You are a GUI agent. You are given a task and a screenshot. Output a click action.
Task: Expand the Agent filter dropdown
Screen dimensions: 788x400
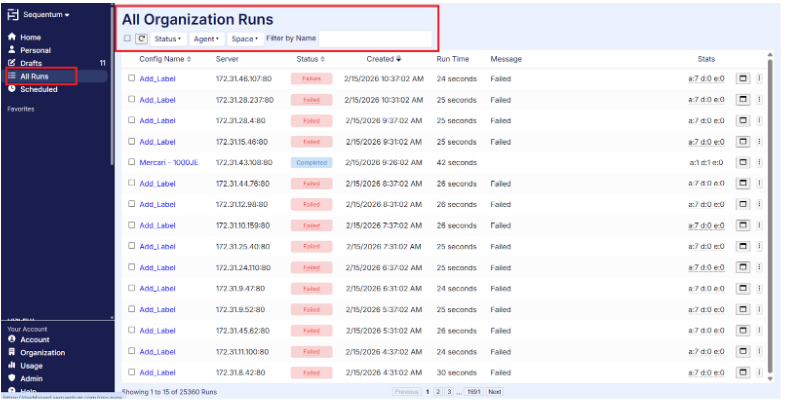click(205, 39)
